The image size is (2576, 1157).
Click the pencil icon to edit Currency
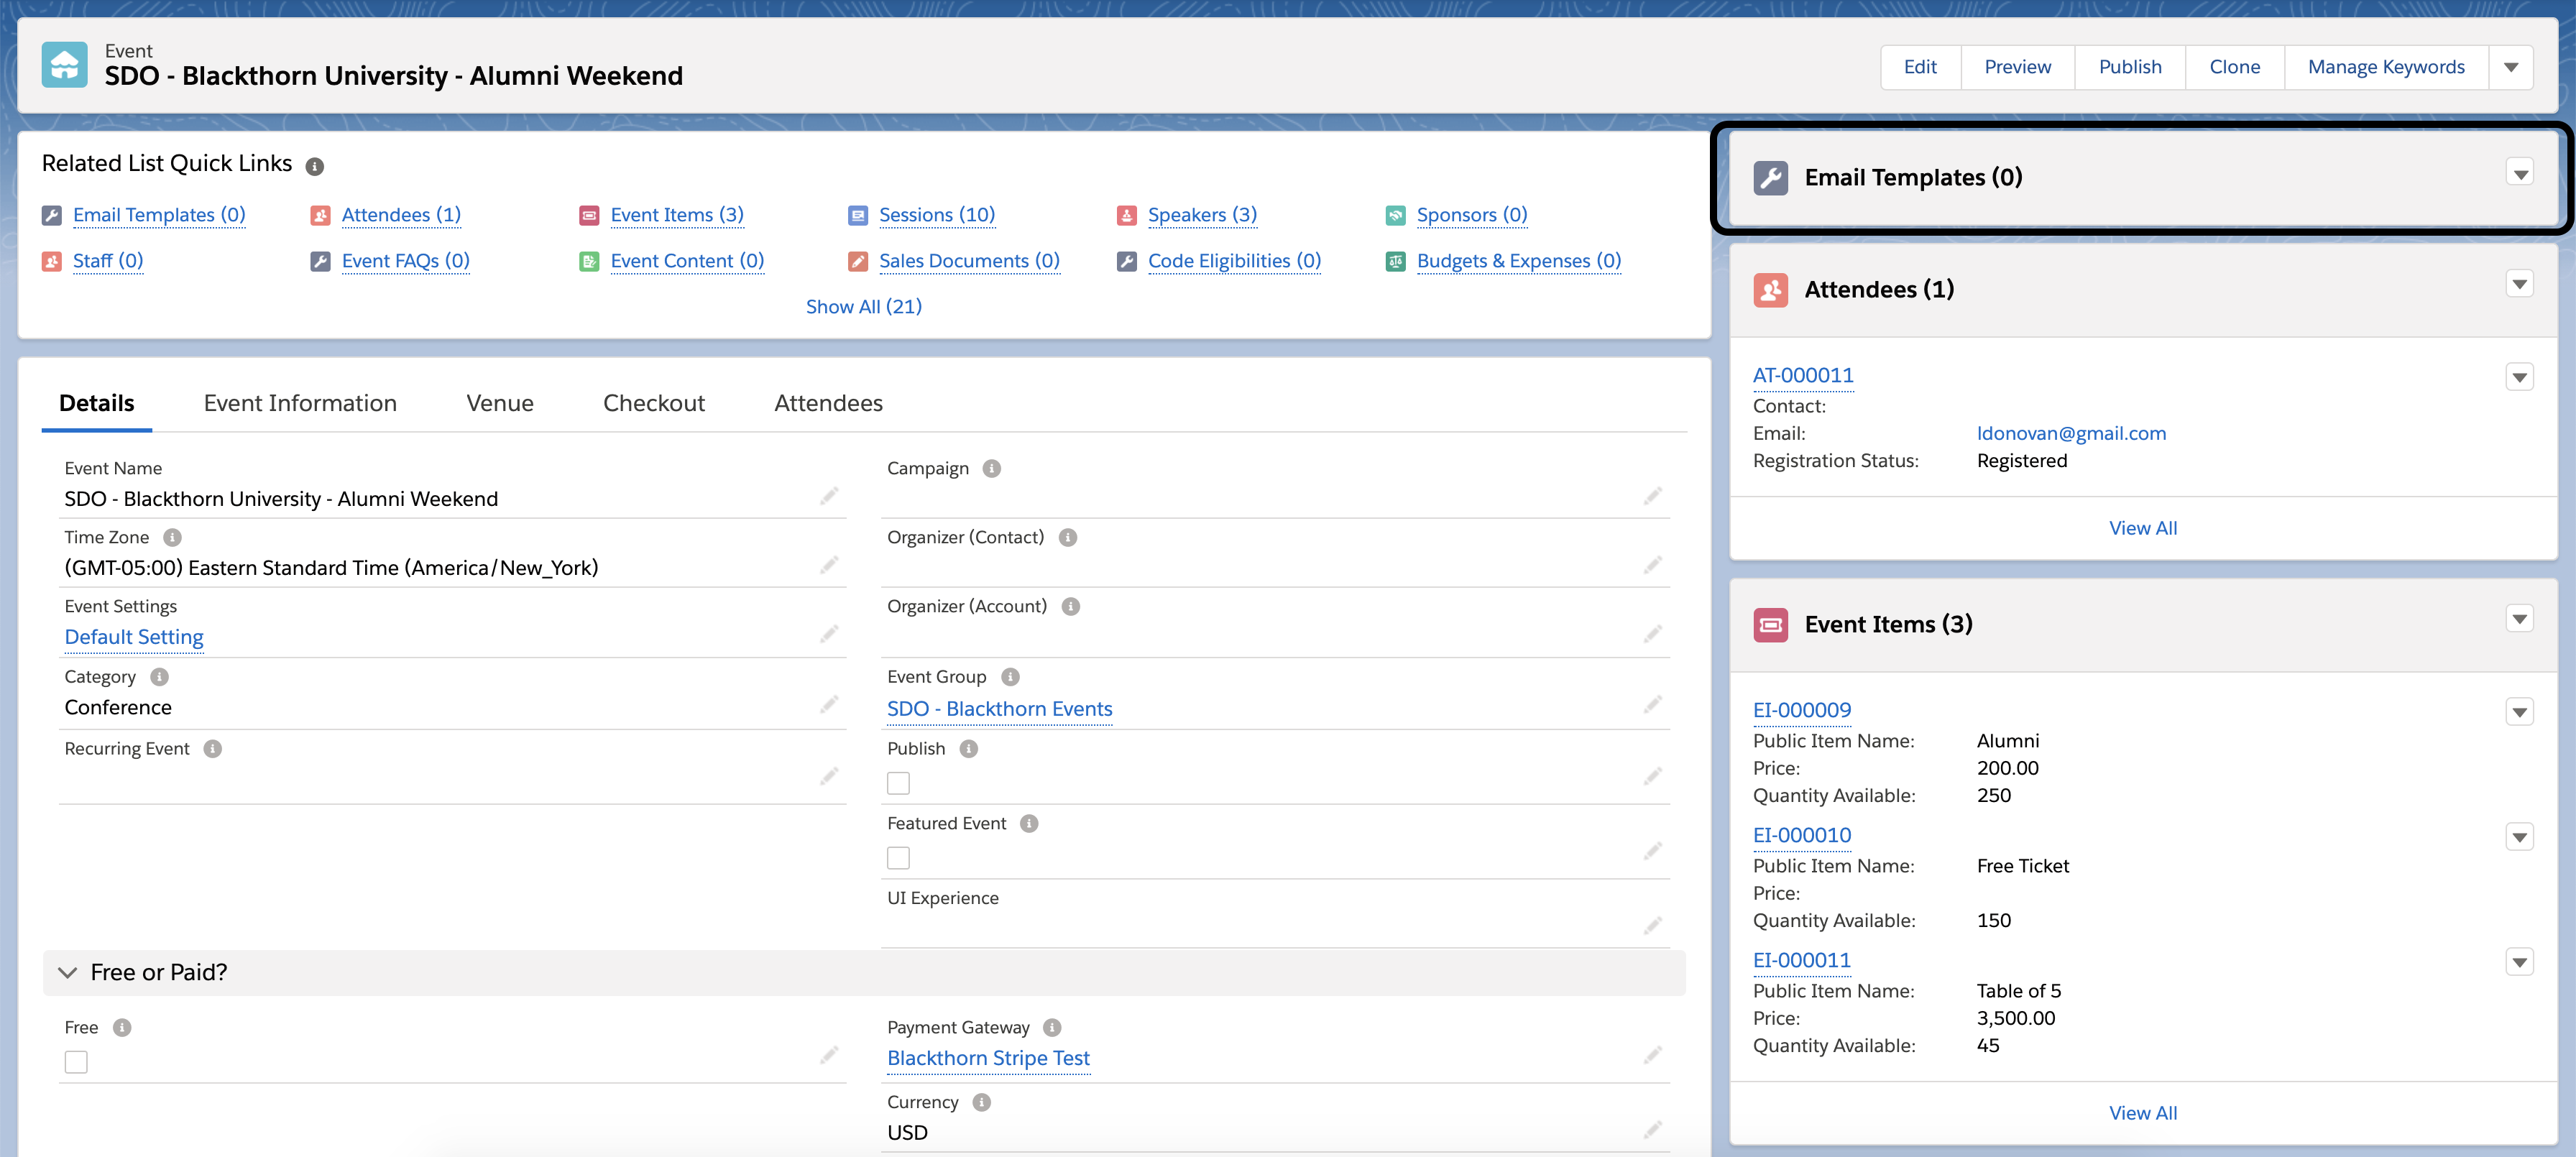1653,1130
